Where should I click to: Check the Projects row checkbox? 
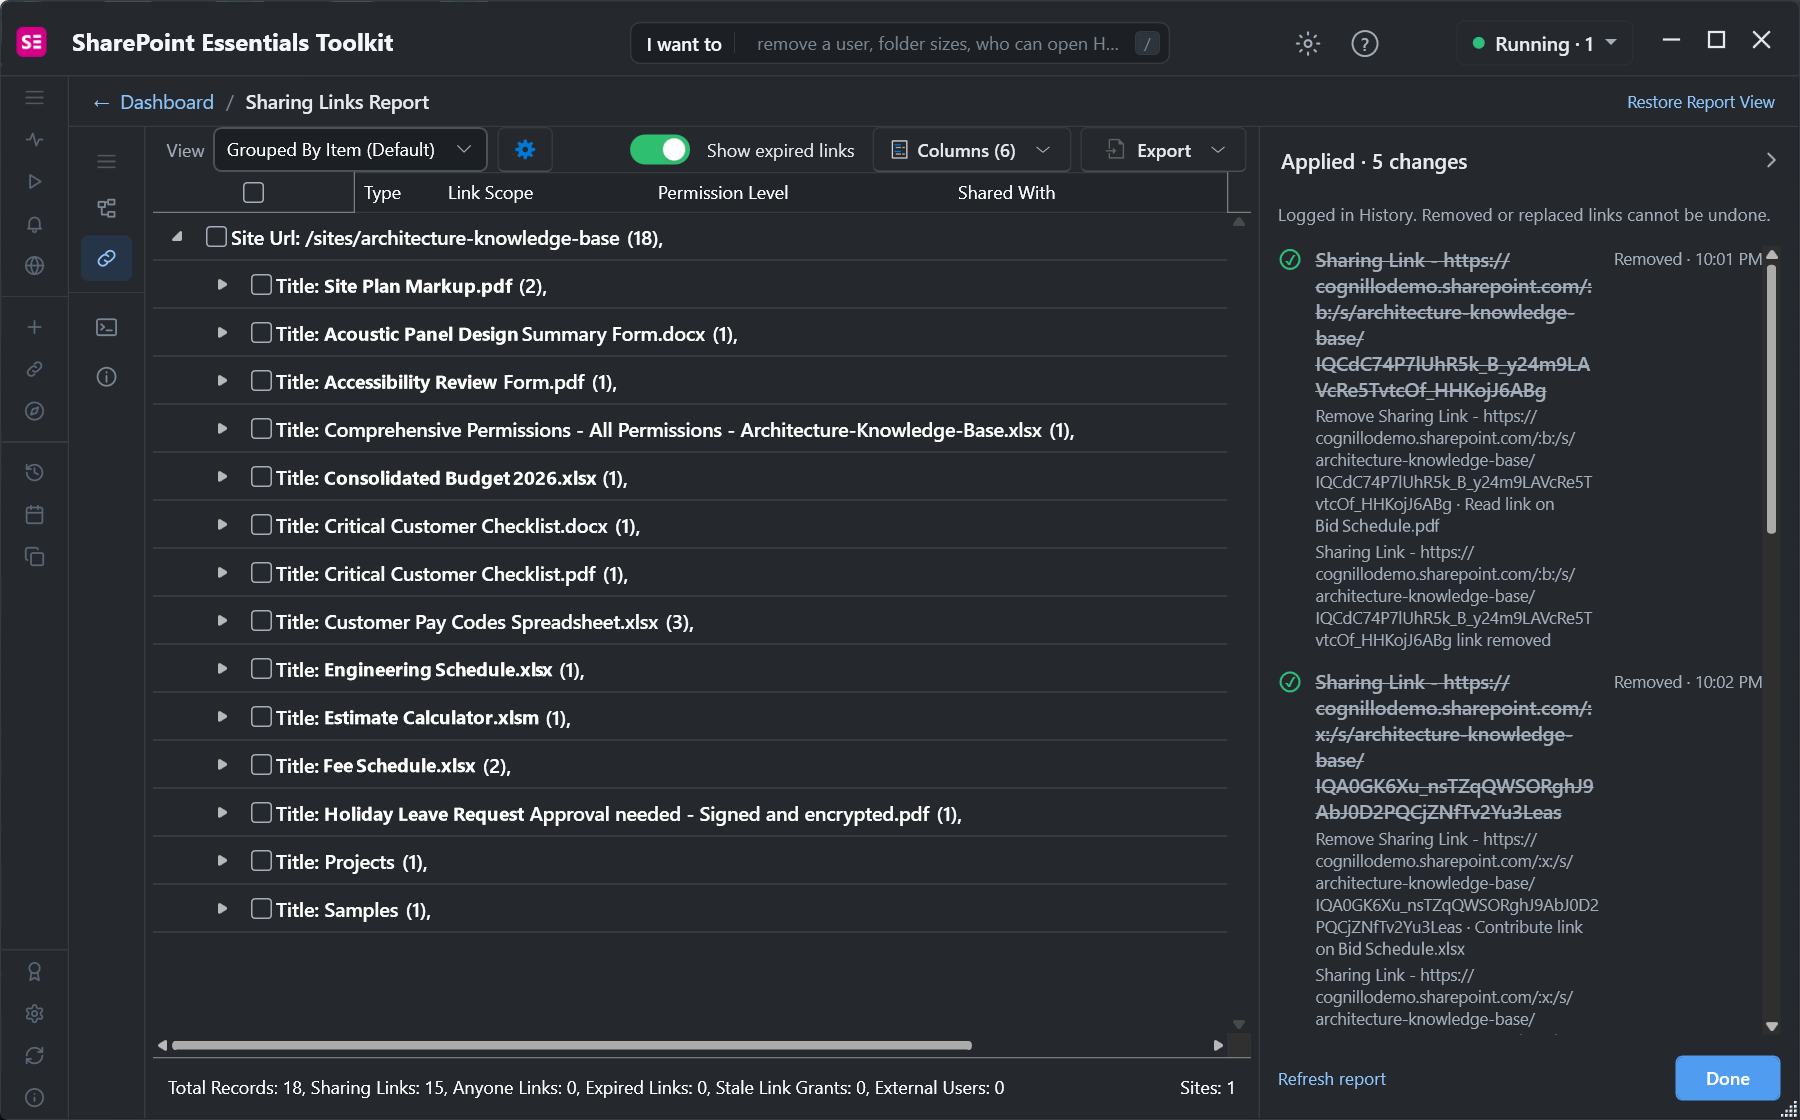pyautogui.click(x=261, y=861)
